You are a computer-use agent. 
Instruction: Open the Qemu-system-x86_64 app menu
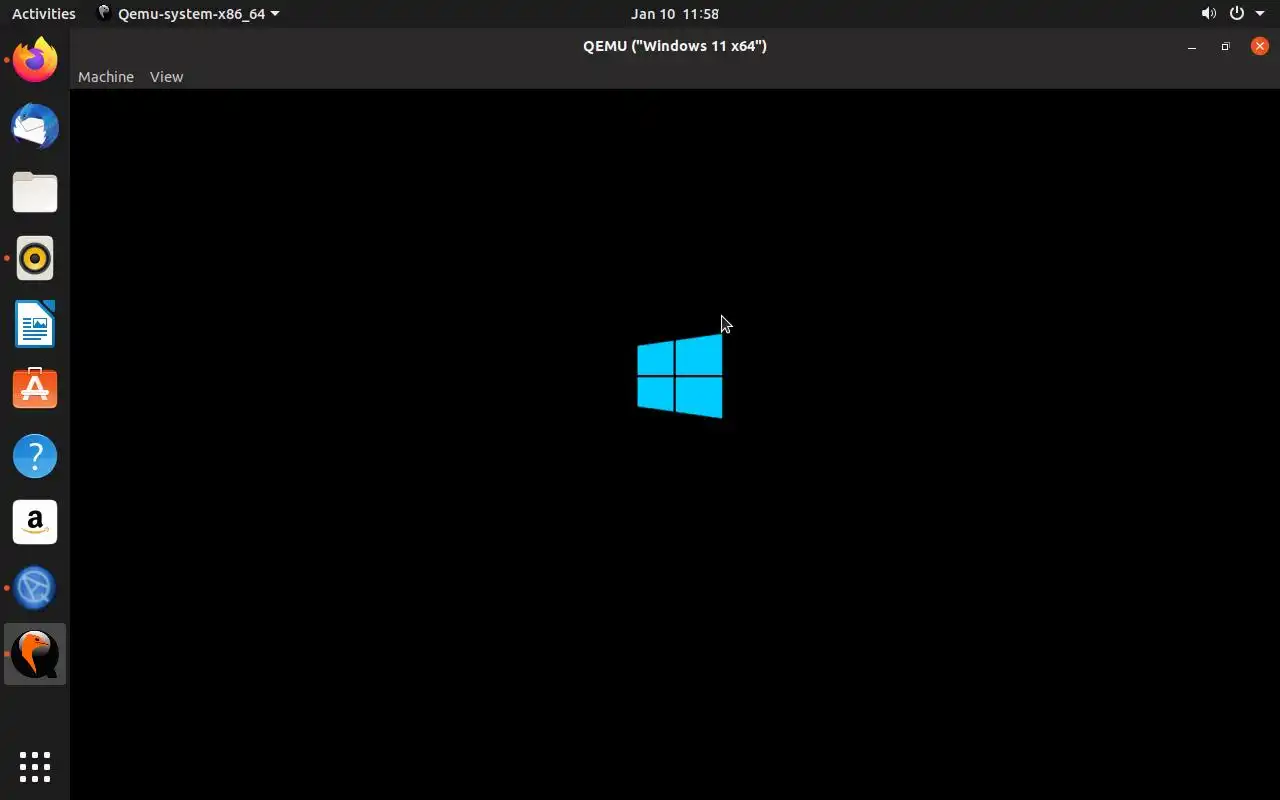pos(188,13)
